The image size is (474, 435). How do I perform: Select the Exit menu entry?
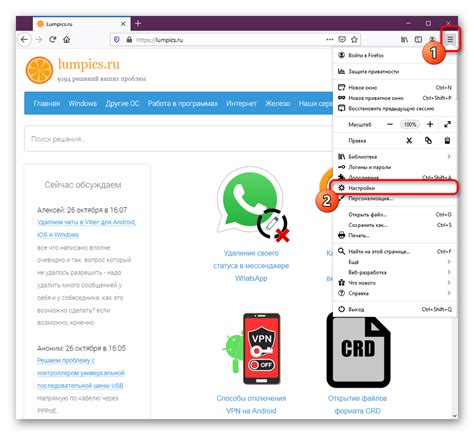point(395,309)
